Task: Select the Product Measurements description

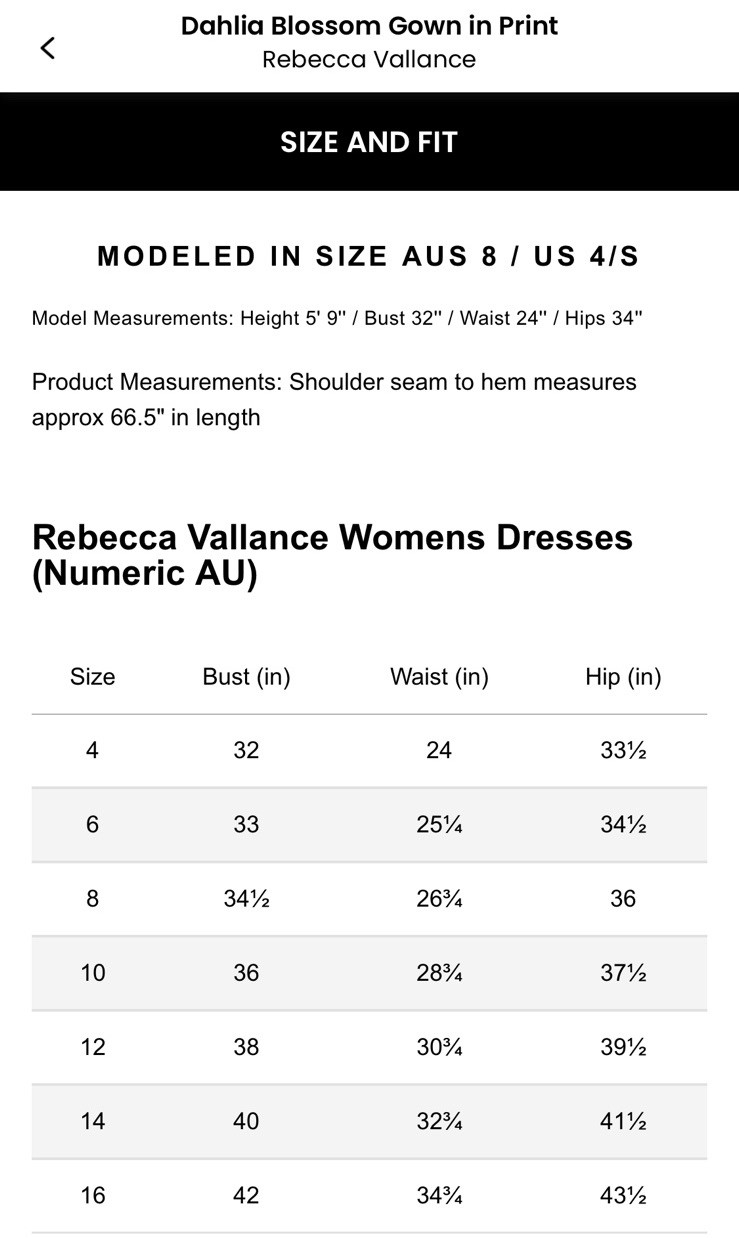Action: 334,399
